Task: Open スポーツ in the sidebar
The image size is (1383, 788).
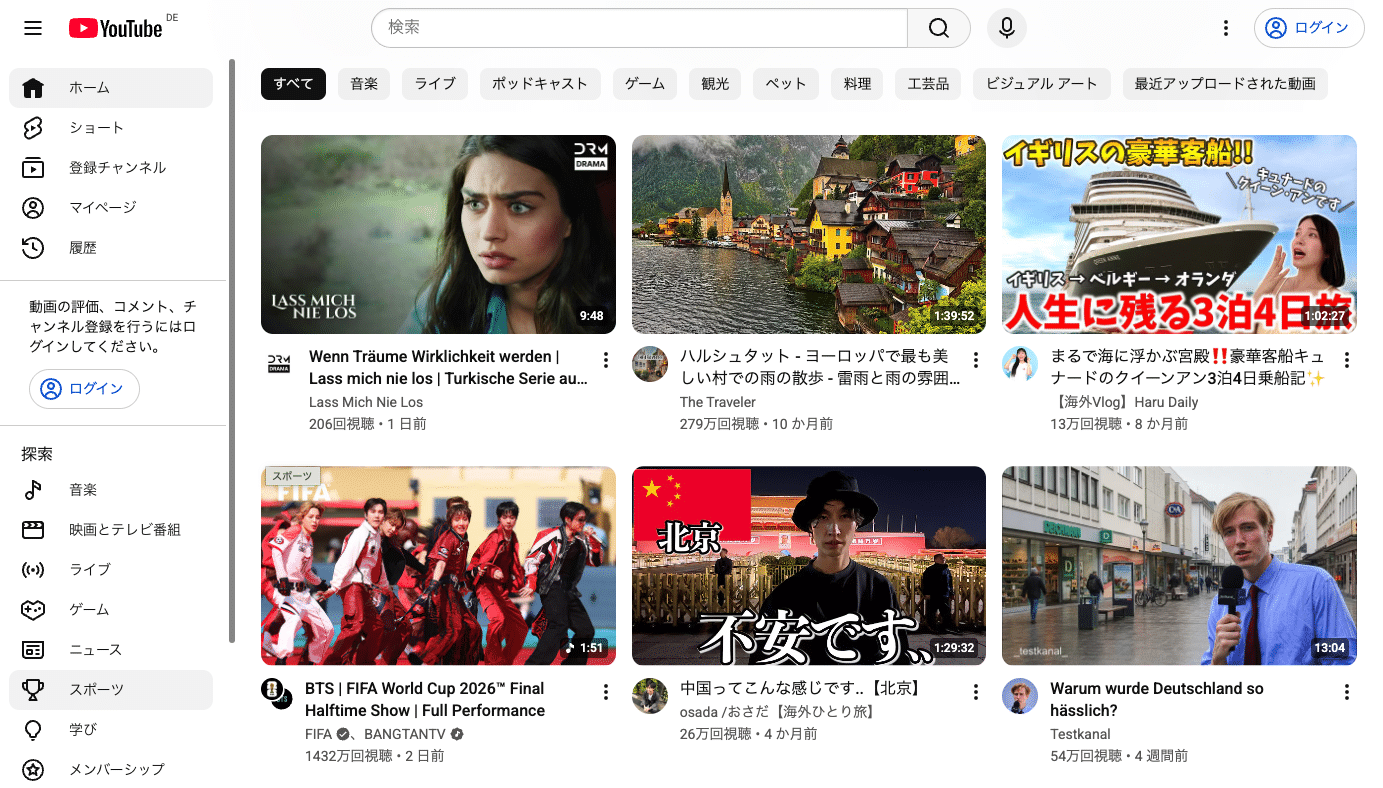Action: pyautogui.click(x=111, y=690)
